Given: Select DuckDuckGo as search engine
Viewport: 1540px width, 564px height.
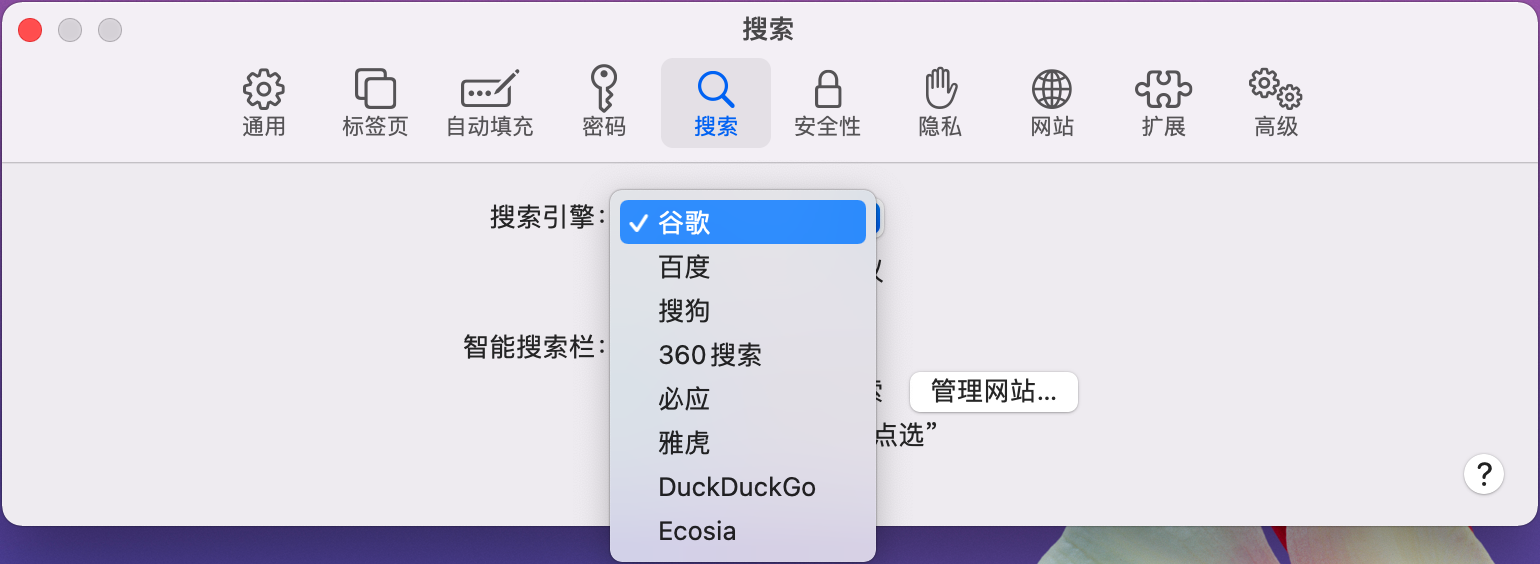Looking at the screenshot, I should pyautogui.click(x=743, y=487).
